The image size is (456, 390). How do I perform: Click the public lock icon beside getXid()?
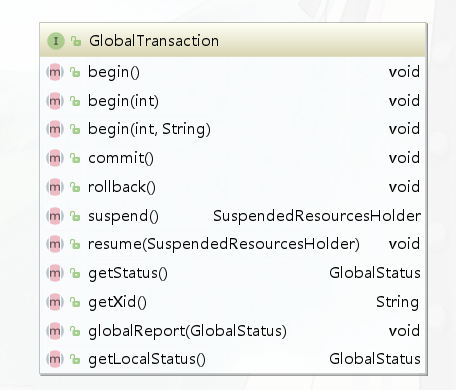(x=75, y=302)
